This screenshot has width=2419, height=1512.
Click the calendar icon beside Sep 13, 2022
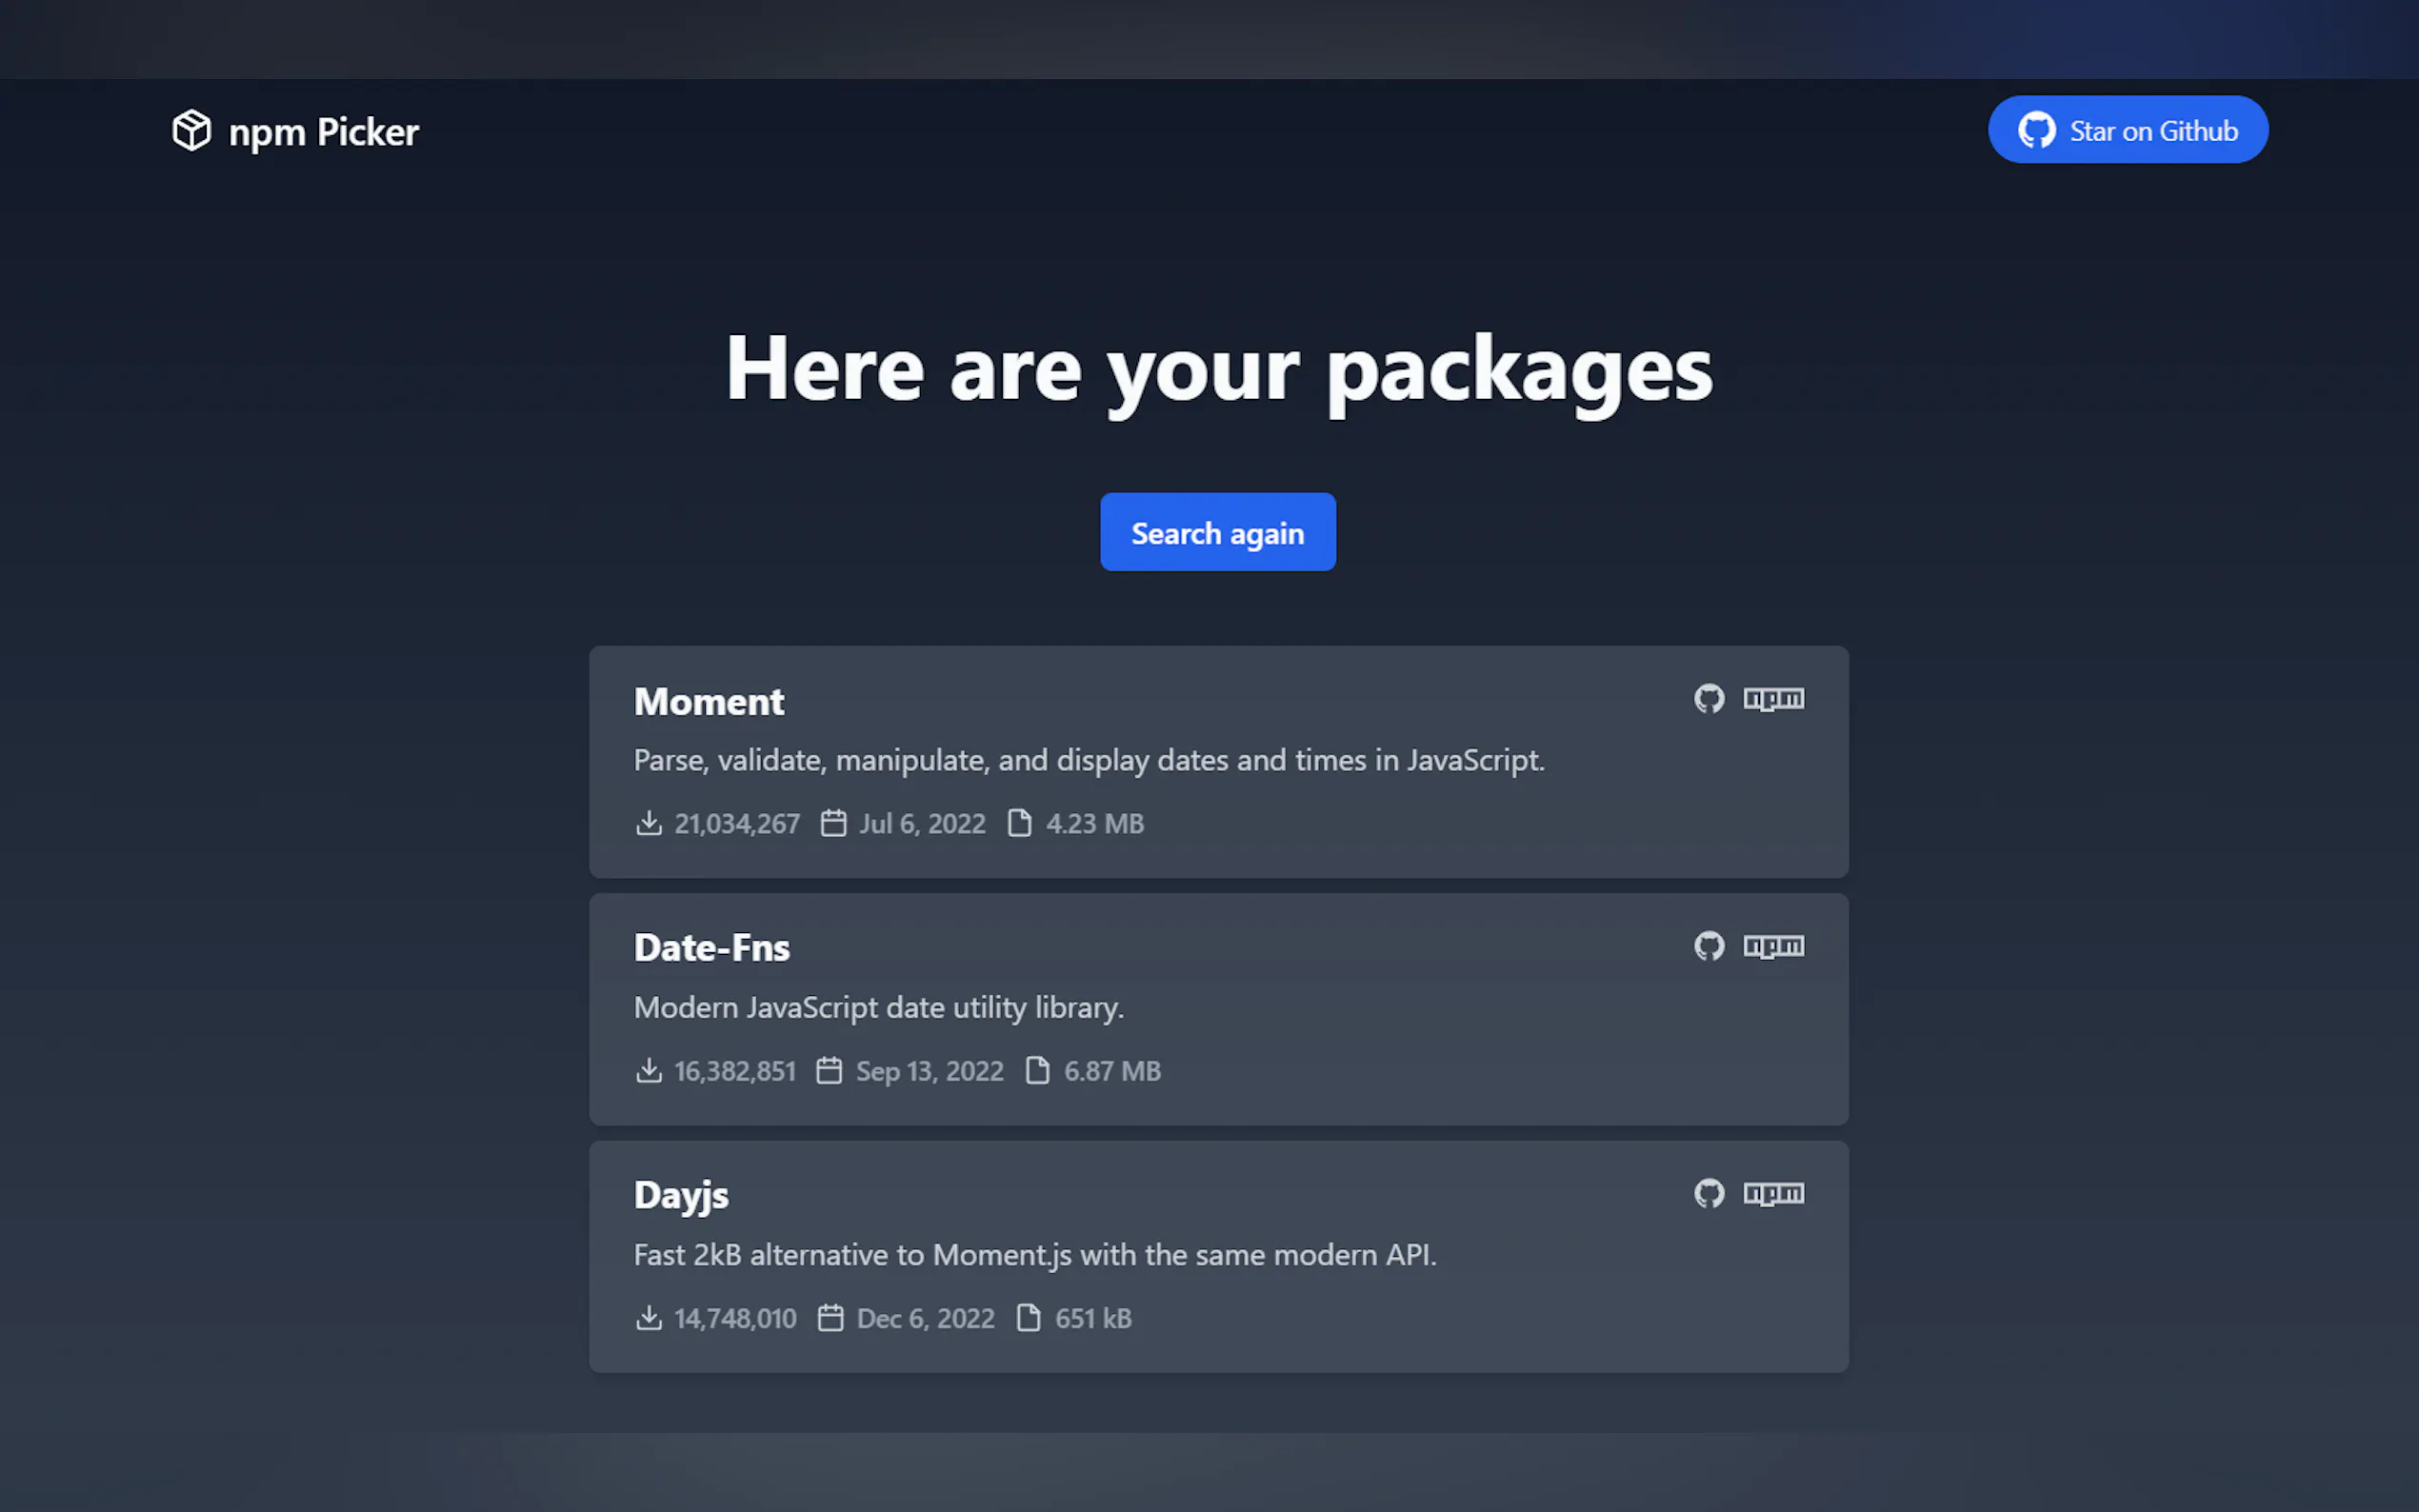pos(829,1070)
